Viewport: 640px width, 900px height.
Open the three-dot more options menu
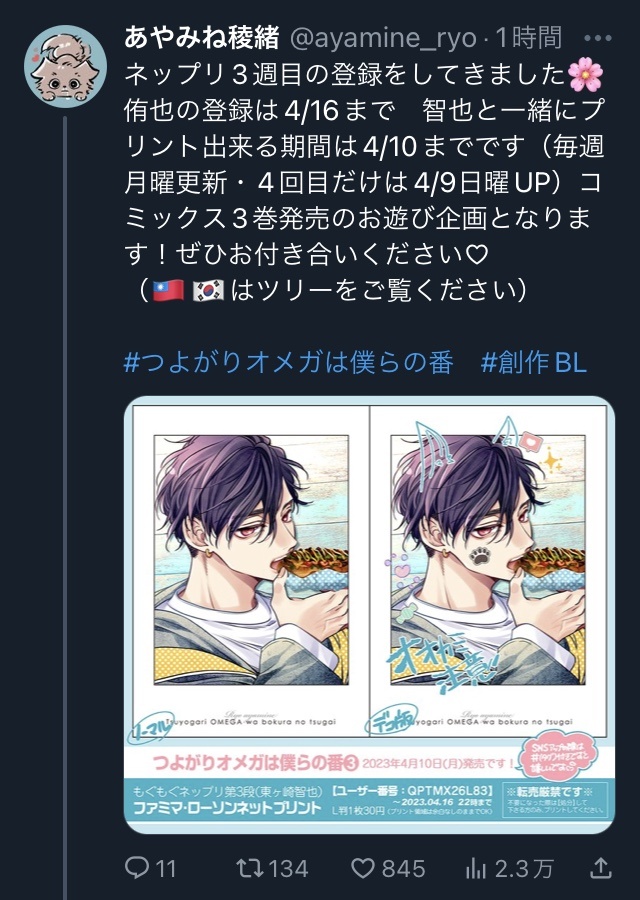[x=598, y=38]
